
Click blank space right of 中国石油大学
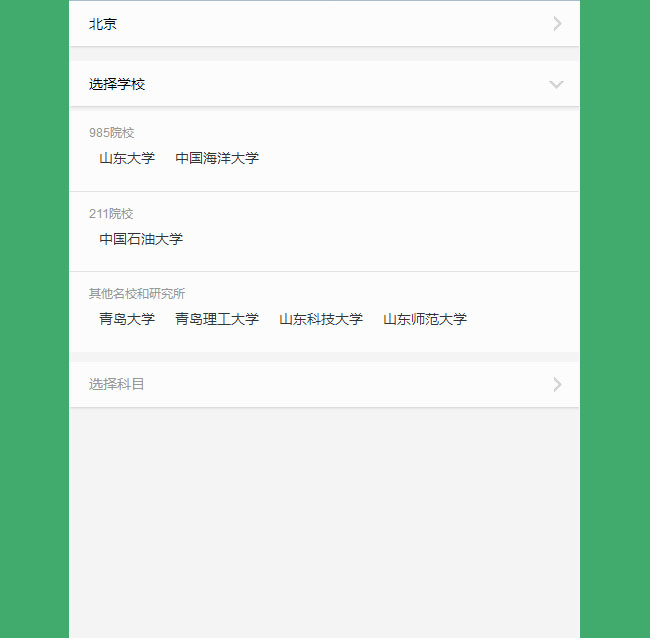(x=380, y=239)
